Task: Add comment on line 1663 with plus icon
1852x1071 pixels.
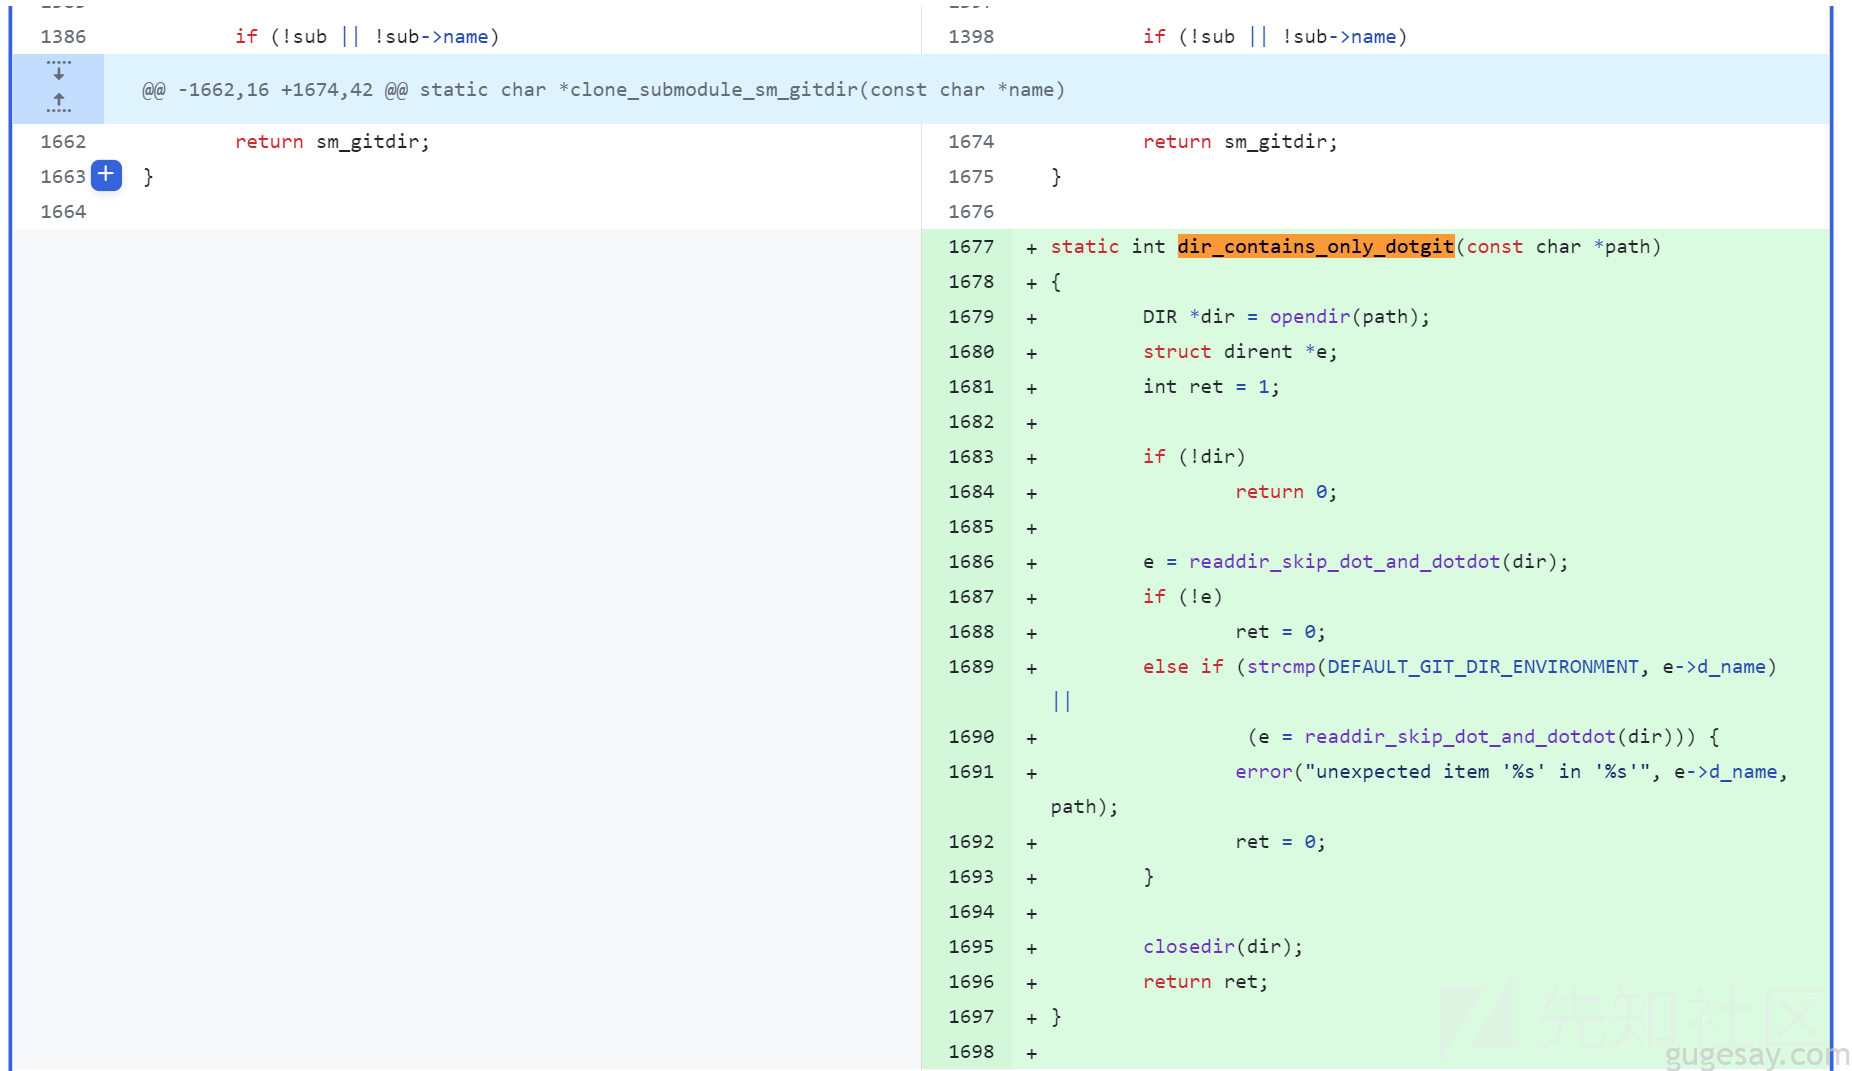Action: point(106,175)
